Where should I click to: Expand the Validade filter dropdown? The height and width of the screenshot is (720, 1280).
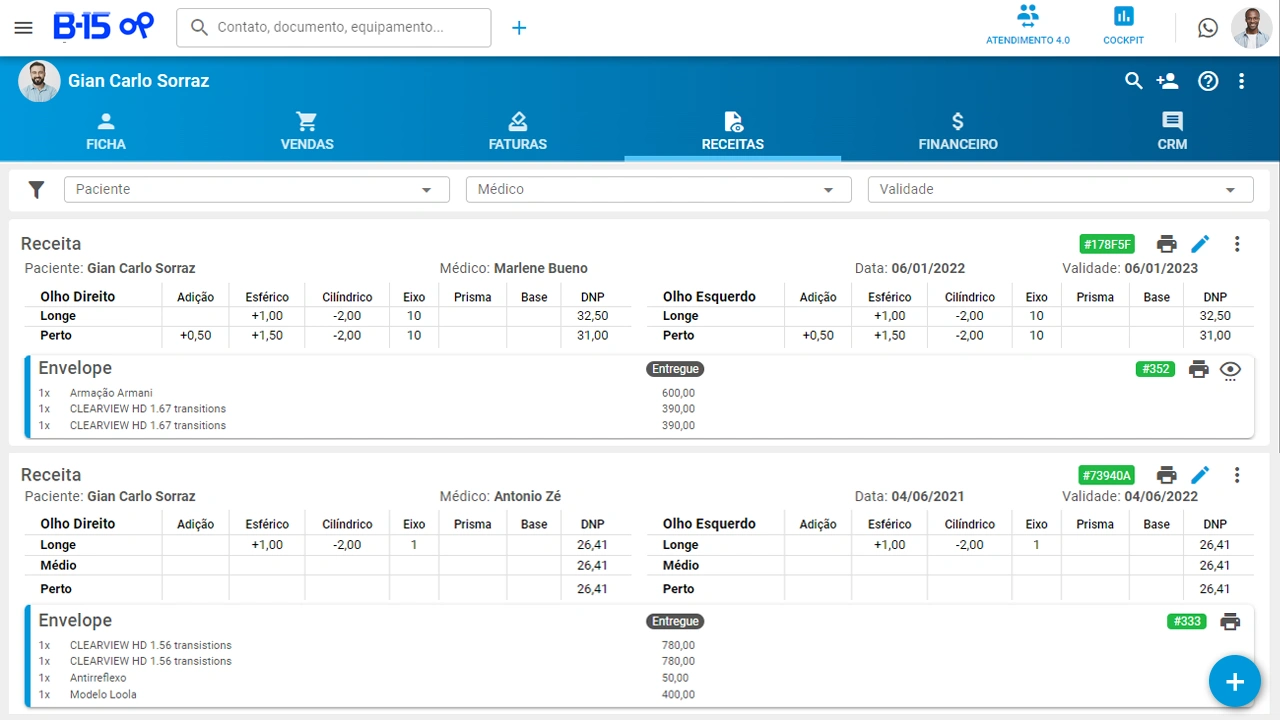click(x=1060, y=189)
